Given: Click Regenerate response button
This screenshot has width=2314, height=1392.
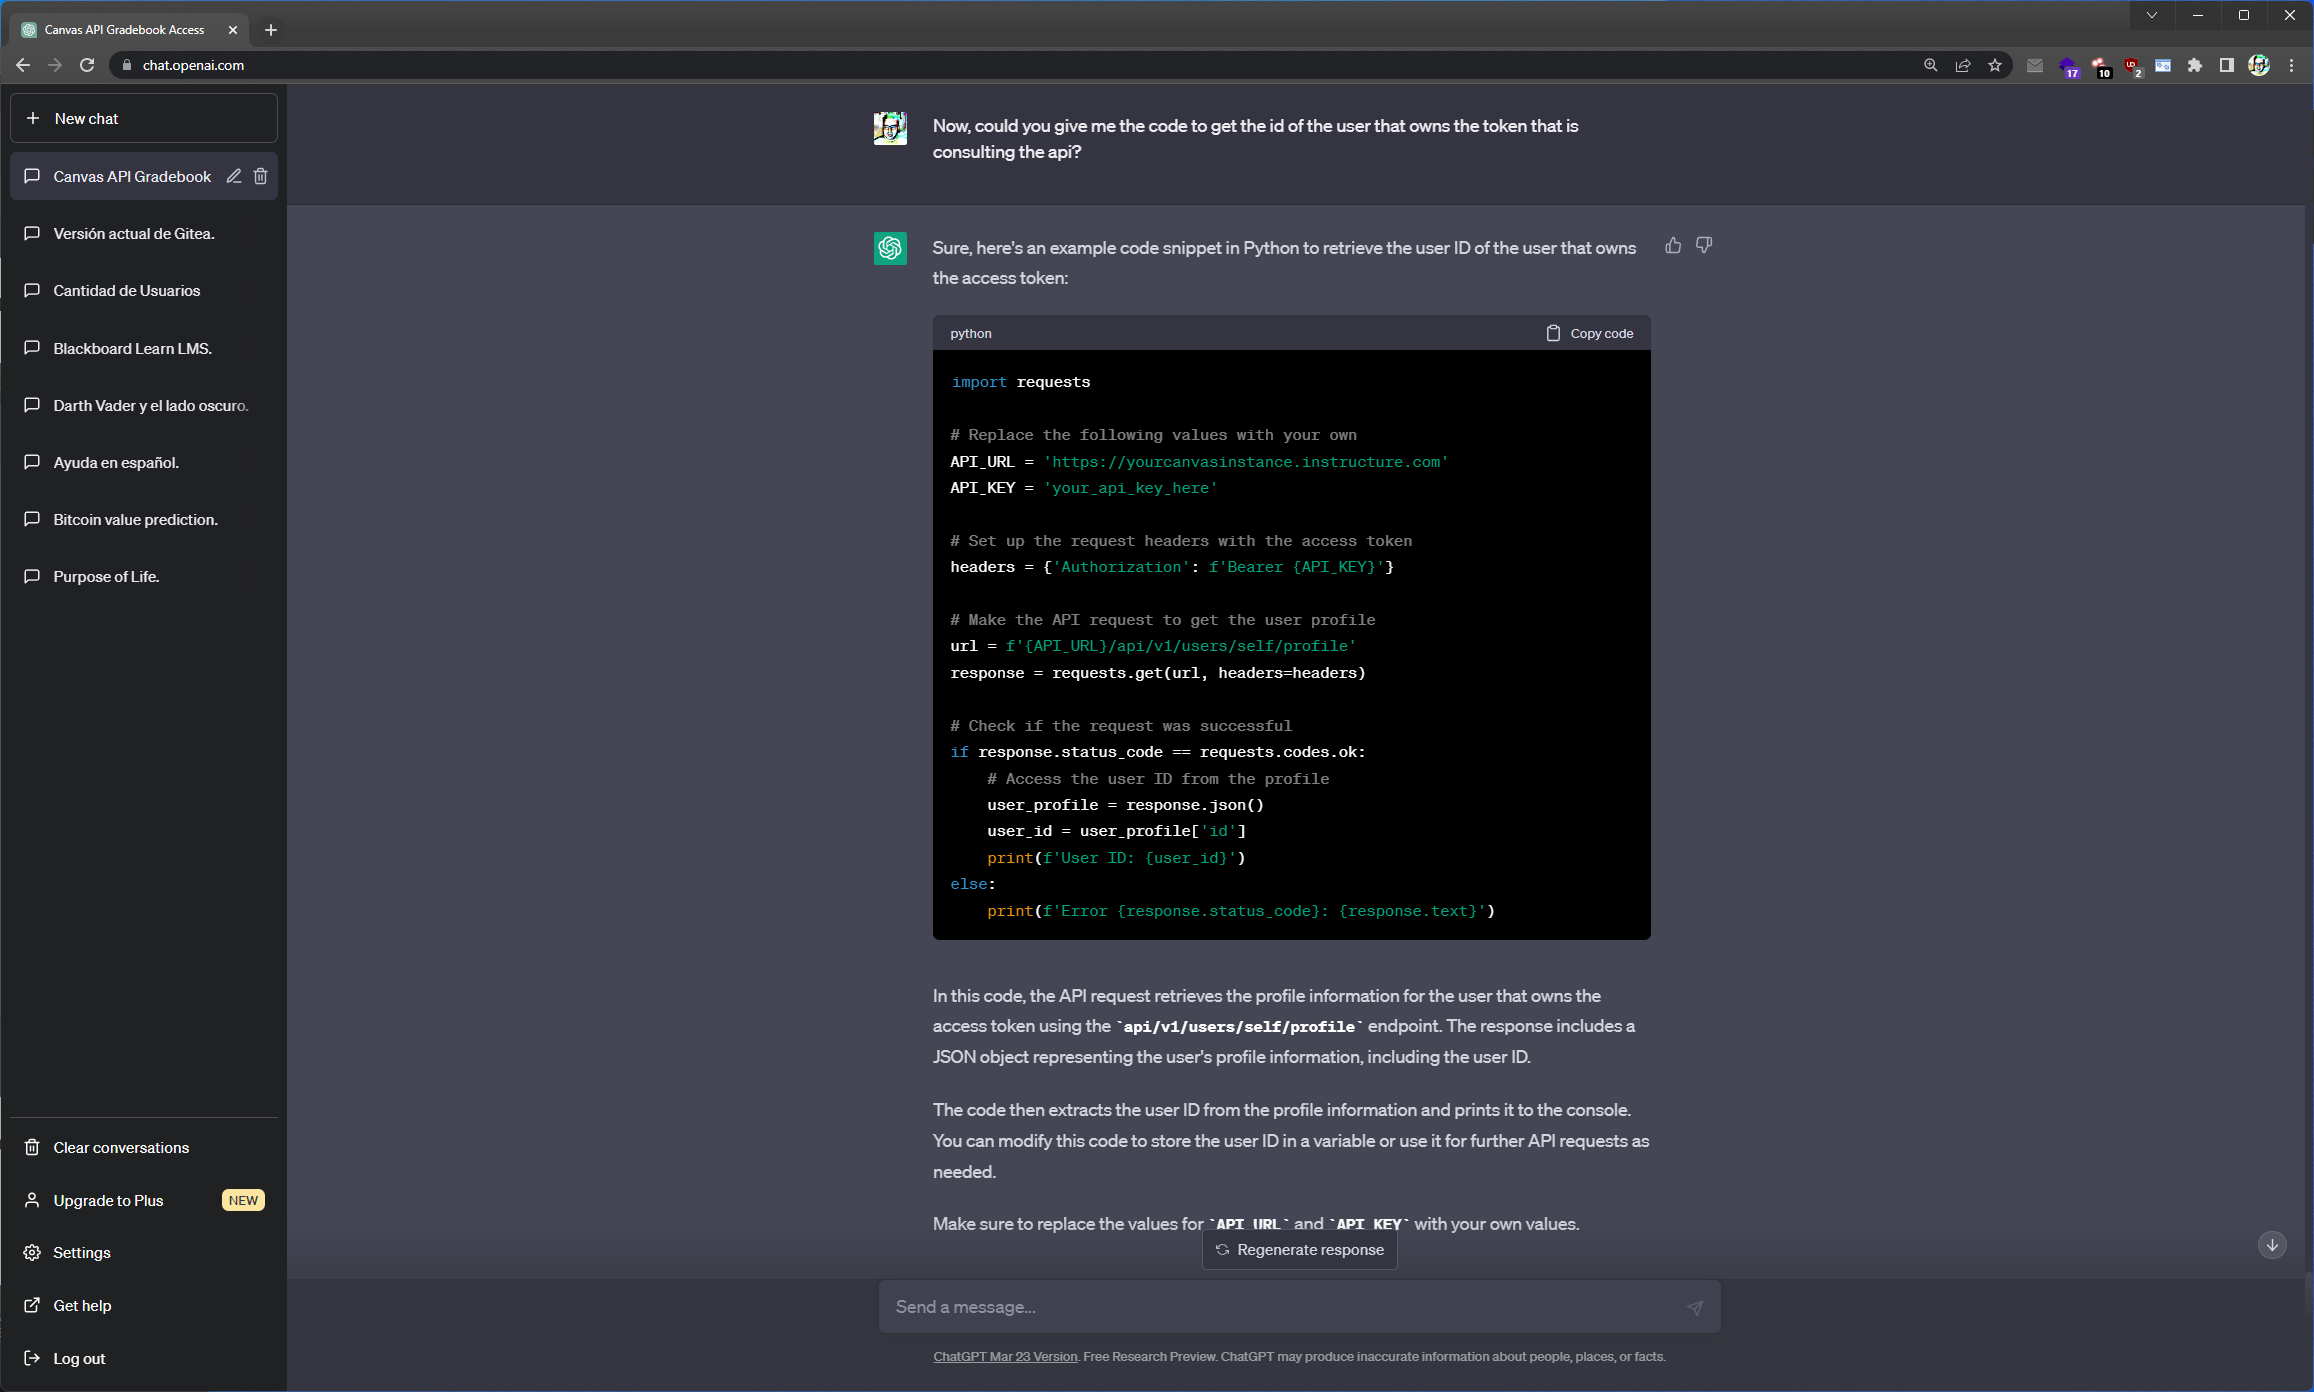Looking at the screenshot, I should pyautogui.click(x=1299, y=1250).
